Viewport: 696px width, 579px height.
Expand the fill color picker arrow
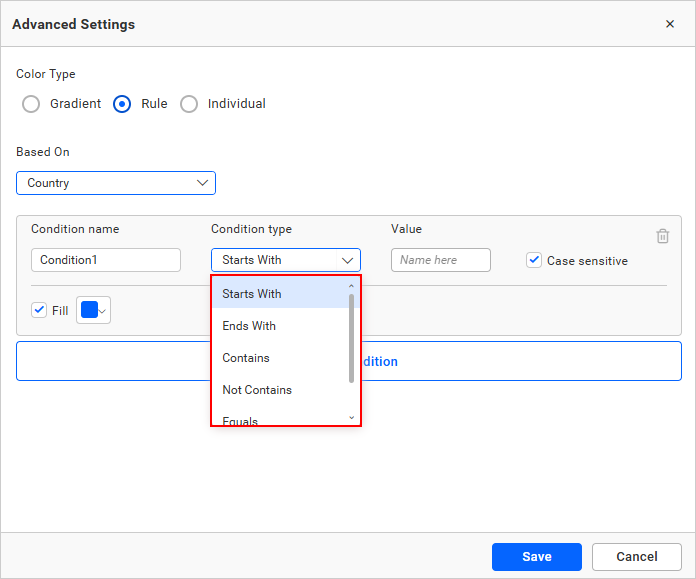(x=103, y=311)
